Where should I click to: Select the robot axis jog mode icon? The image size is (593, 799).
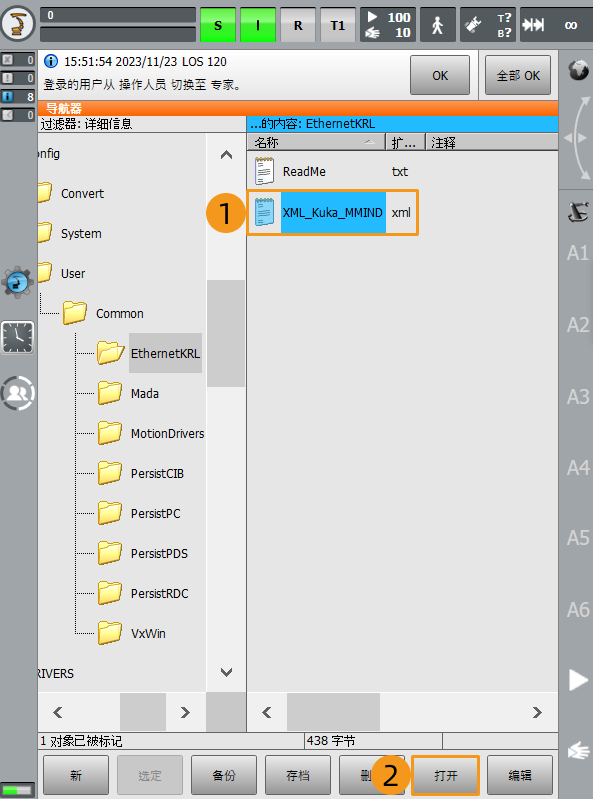click(x=578, y=211)
